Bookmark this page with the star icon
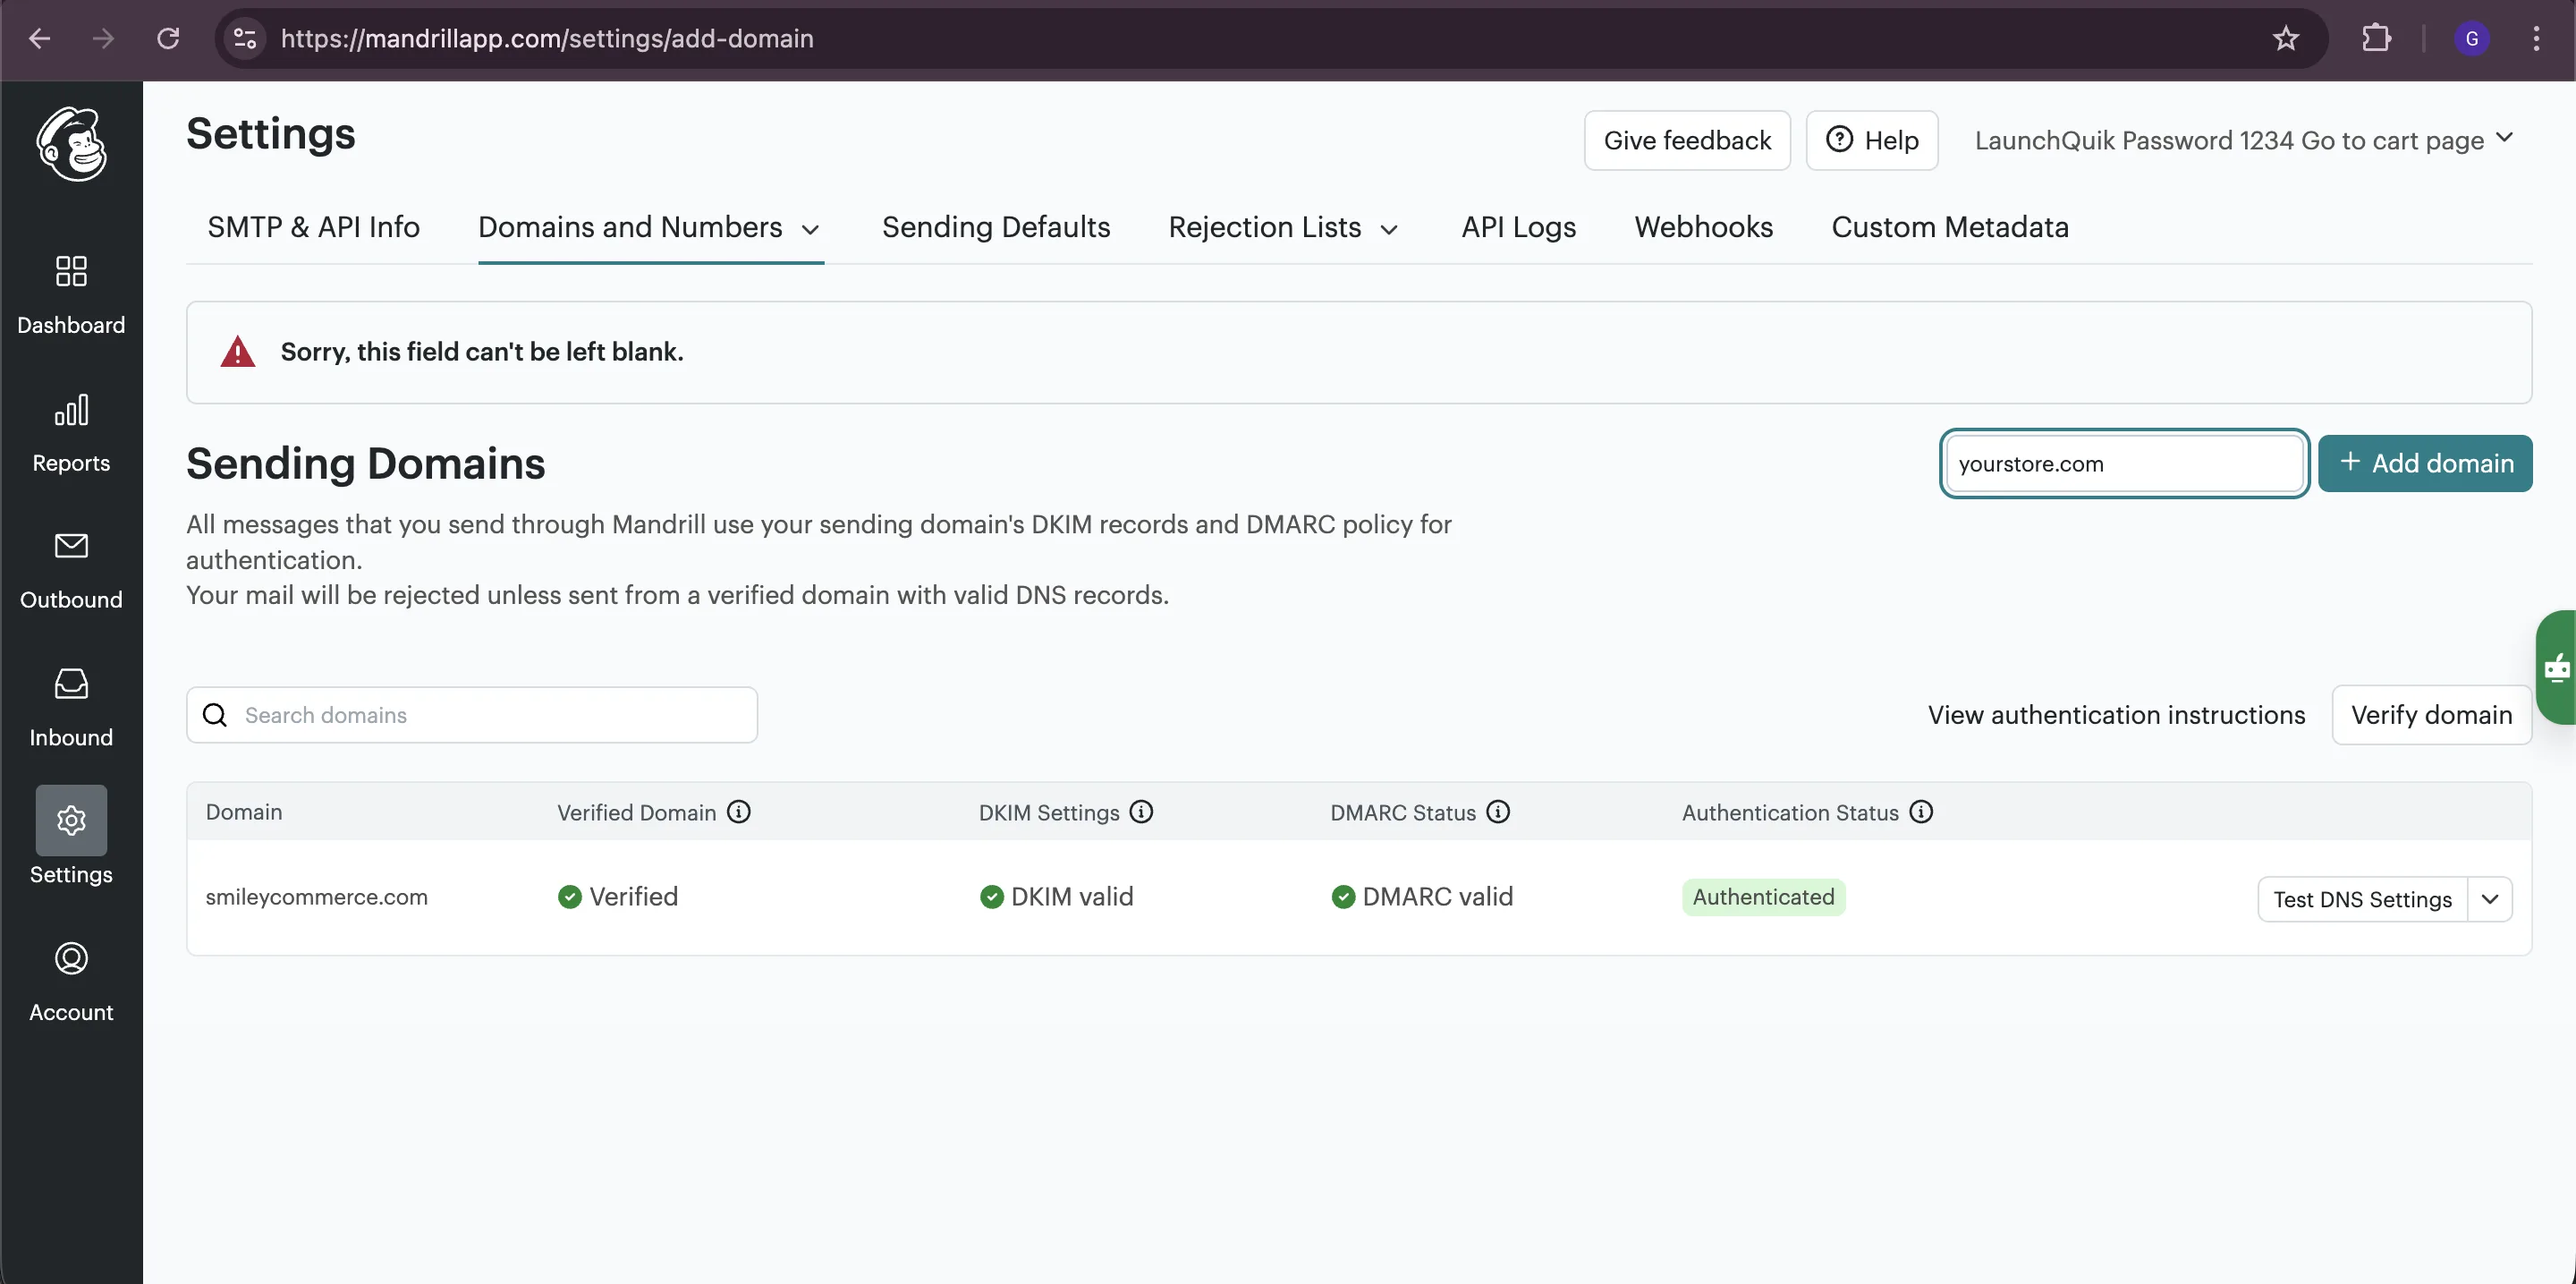2576x1284 pixels. click(2286, 38)
